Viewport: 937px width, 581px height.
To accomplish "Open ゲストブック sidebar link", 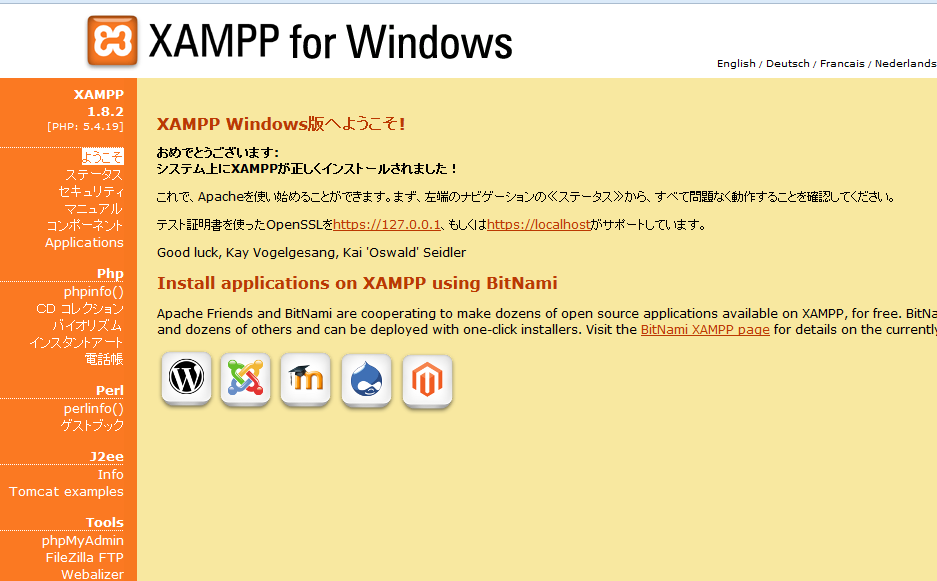I will tap(92, 425).
